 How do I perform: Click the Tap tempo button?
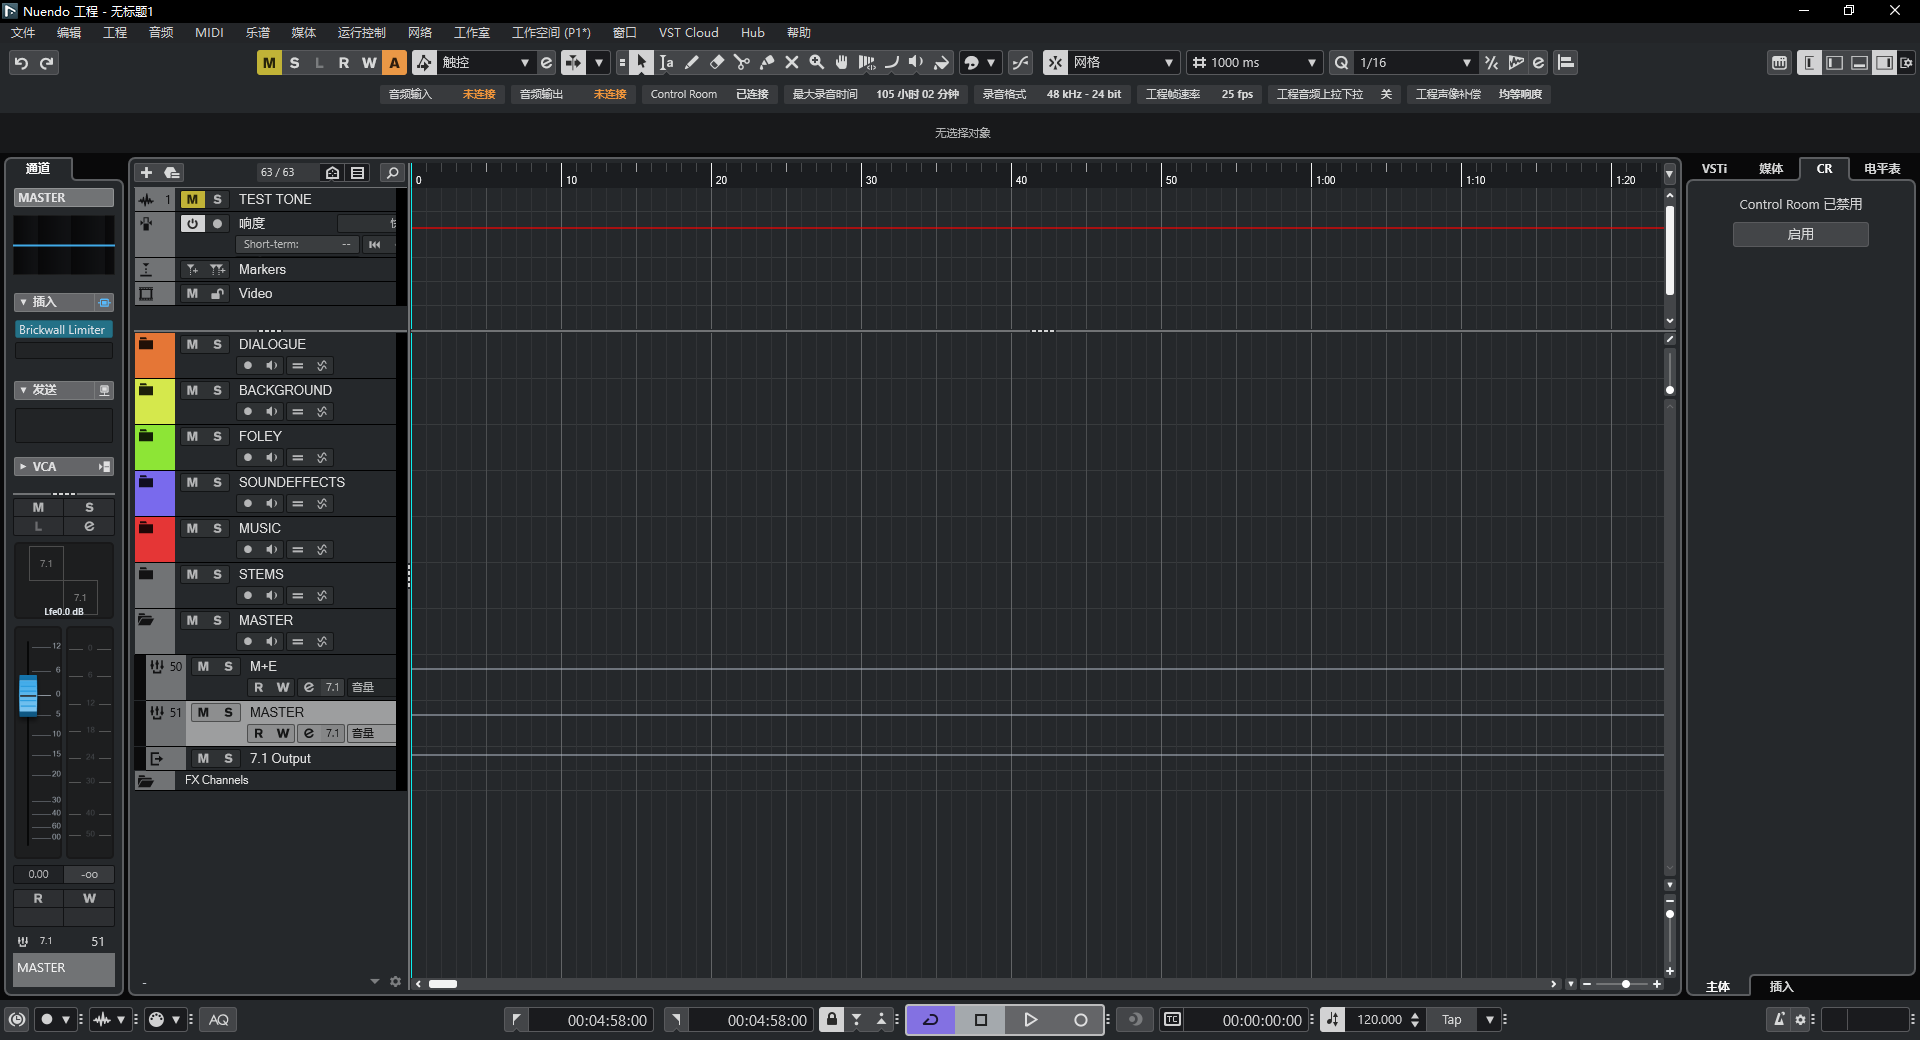[1451, 1020]
